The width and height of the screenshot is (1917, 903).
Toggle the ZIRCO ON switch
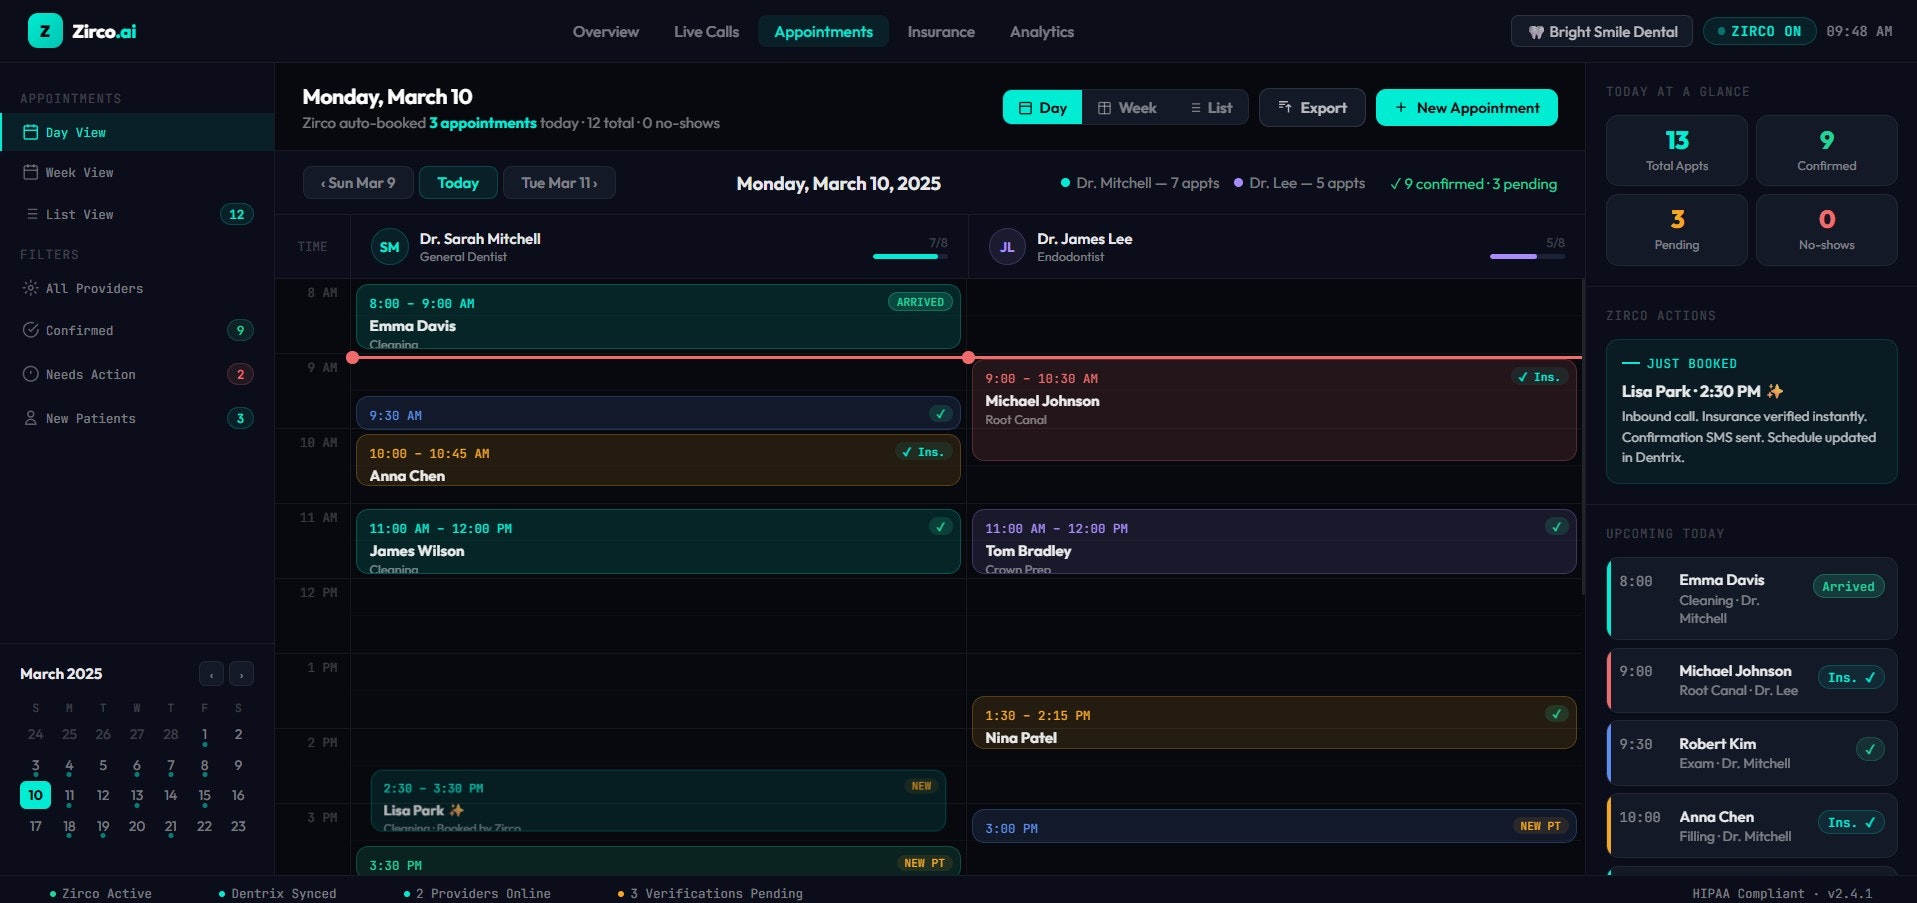[x=1759, y=31]
